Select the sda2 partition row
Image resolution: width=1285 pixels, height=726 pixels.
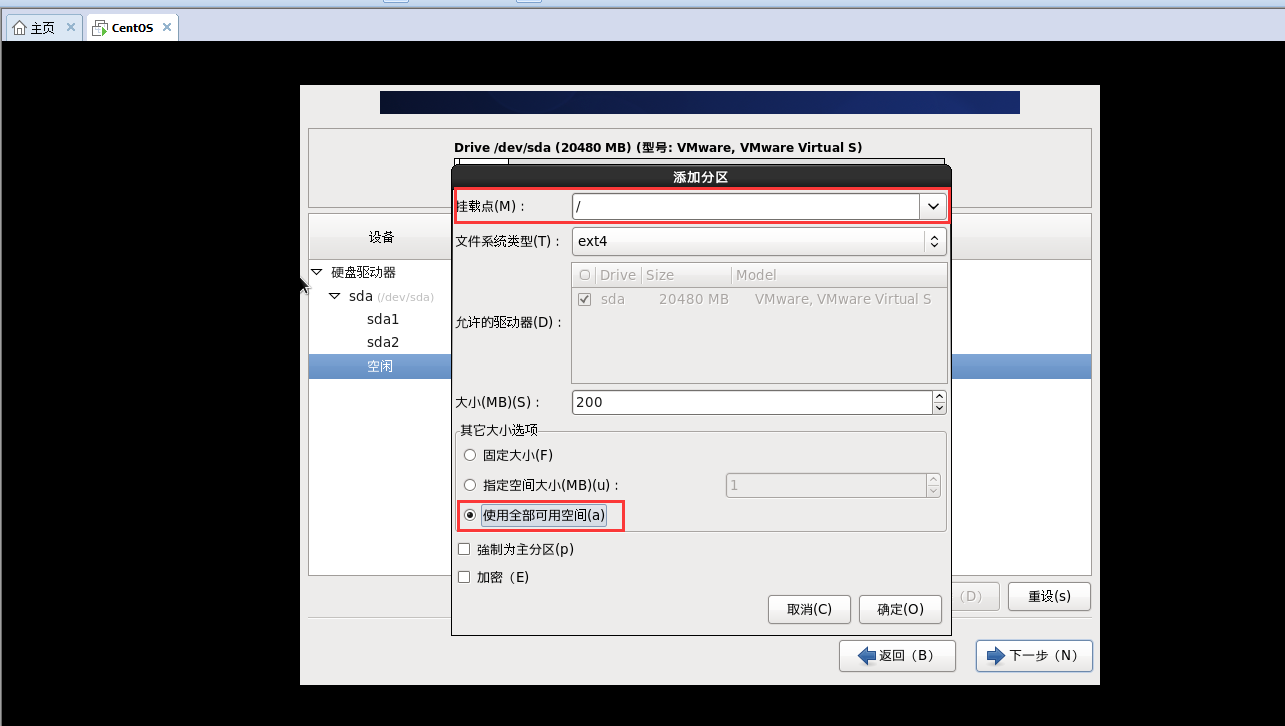(x=382, y=342)
